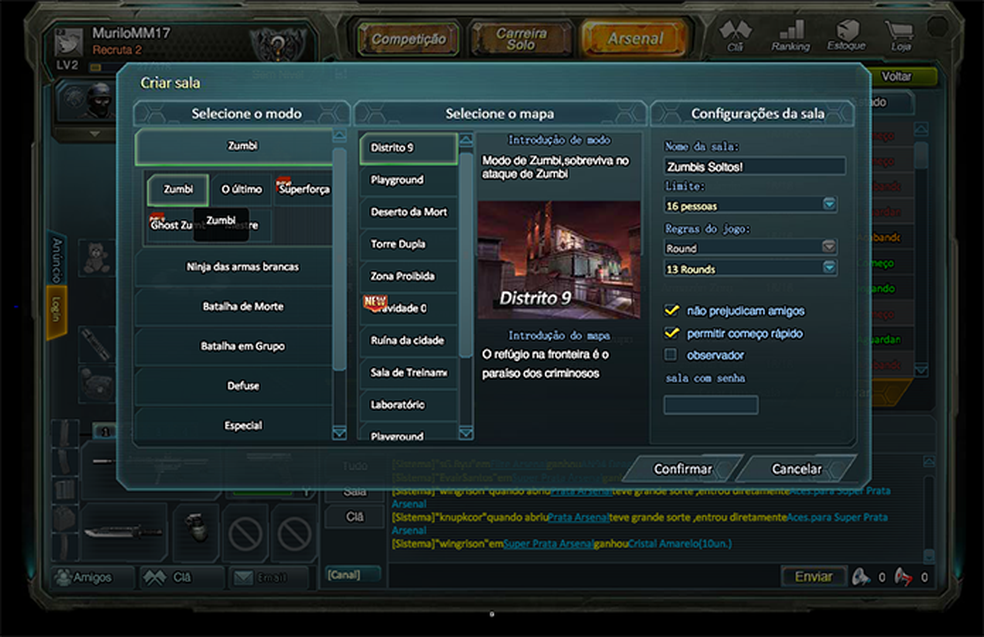Select the Especial mode
This screenshot has width=984, height=637.
point(234,425)
